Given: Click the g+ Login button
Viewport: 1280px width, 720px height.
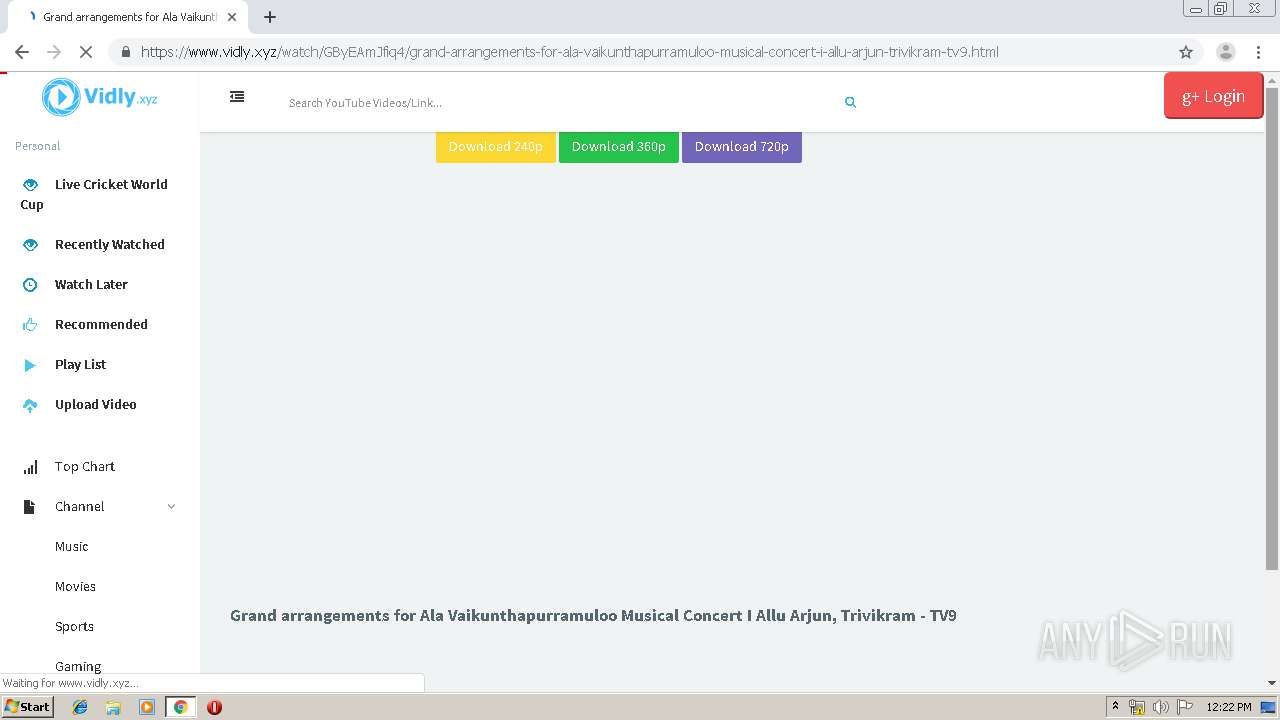Looking at the screenshot, I should (1213, 96).
